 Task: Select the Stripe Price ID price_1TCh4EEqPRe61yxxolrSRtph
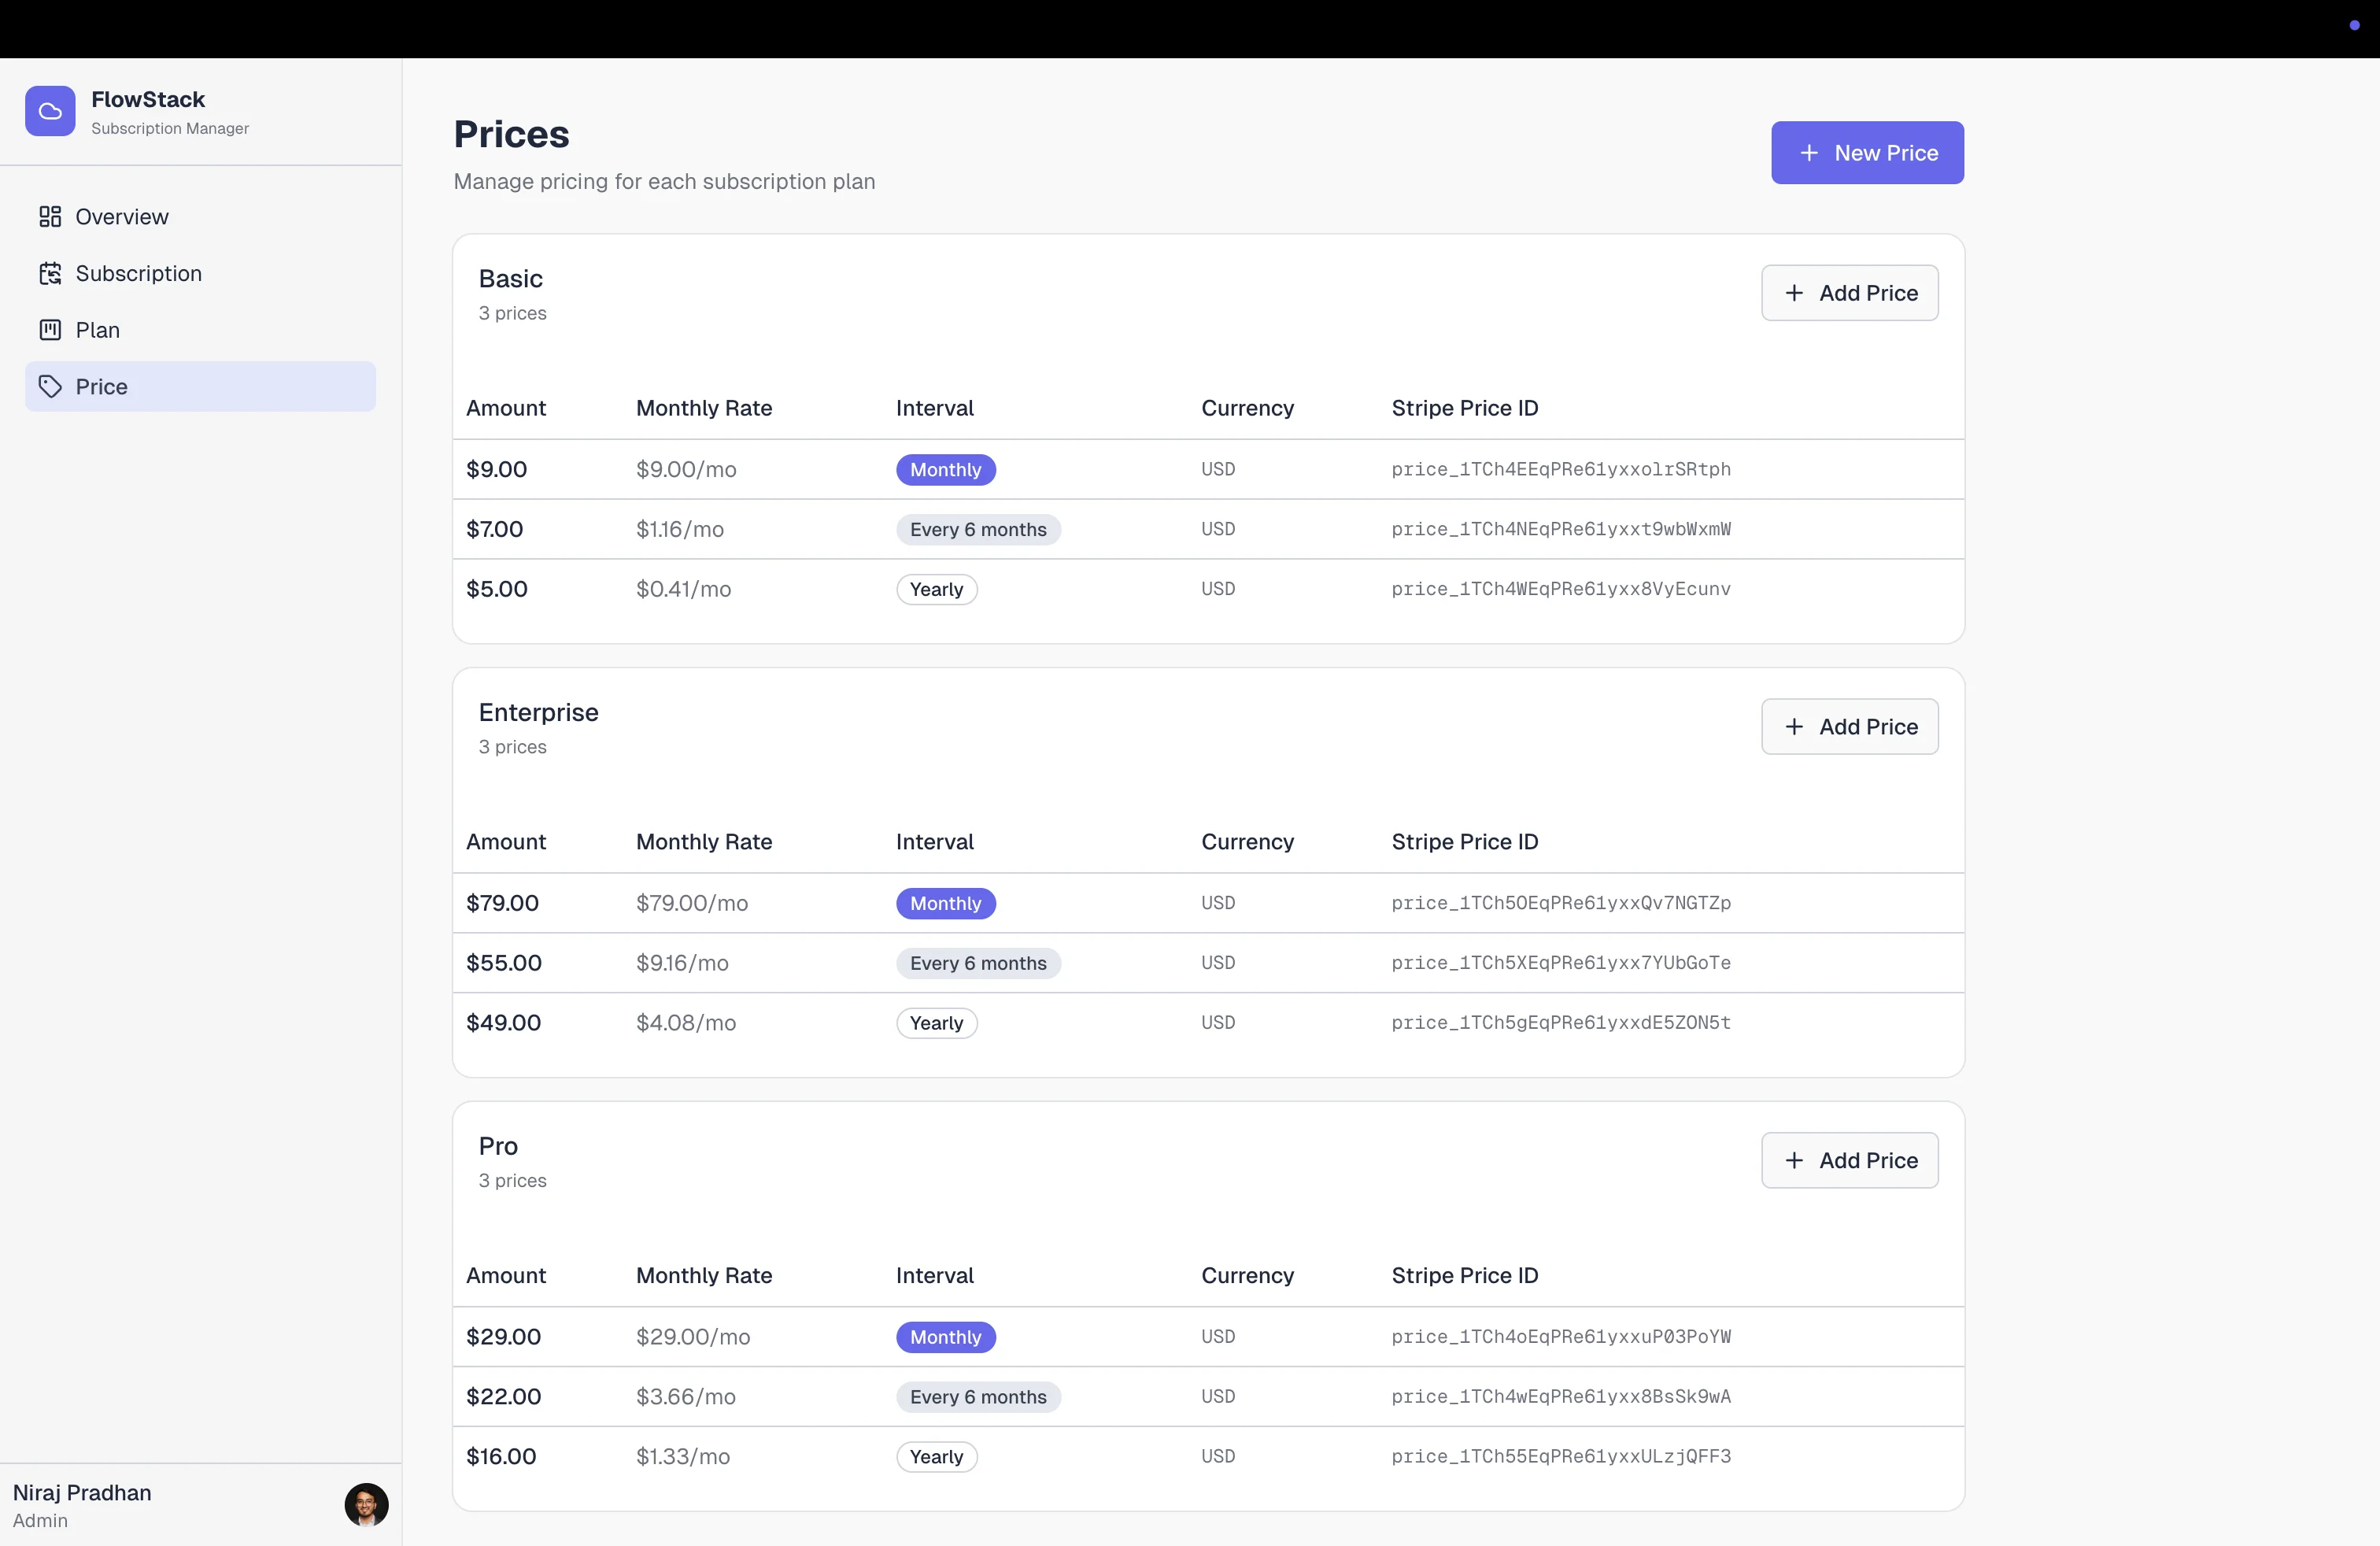pos(1561,469)
